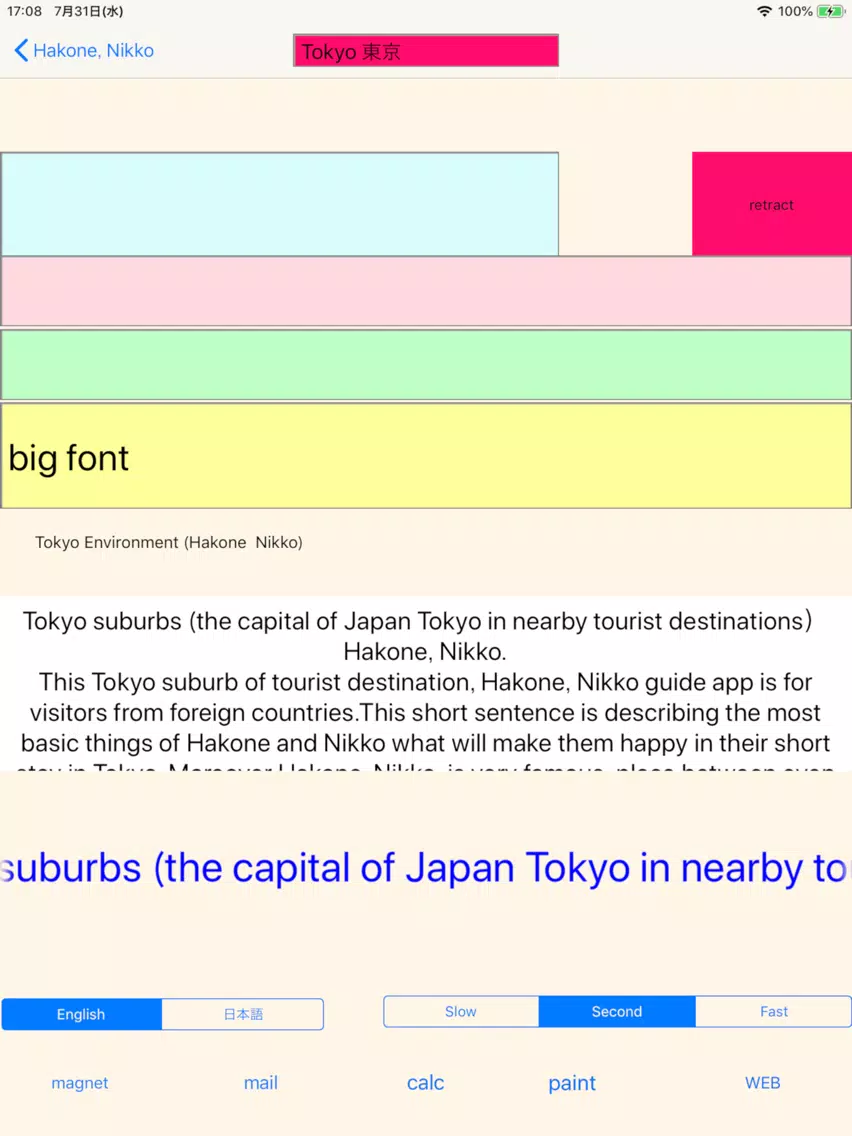Tap Tokyo Environment (Hakone Nikko) label
This screenshot has height=1136, width=852.
pyautogui.click(x=169, y=543)
